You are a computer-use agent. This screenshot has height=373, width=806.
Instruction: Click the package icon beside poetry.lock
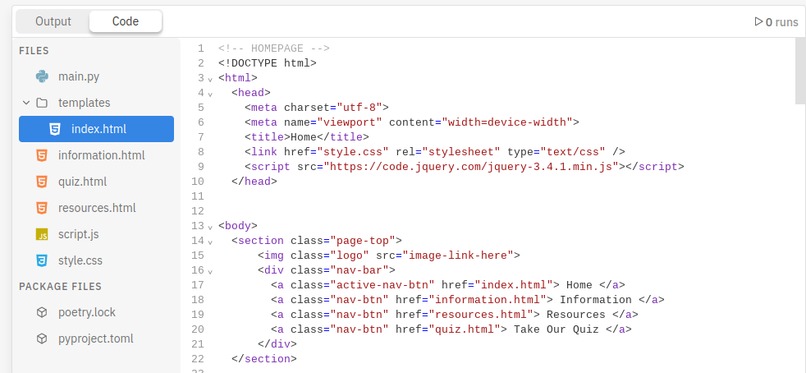point(42,312)
